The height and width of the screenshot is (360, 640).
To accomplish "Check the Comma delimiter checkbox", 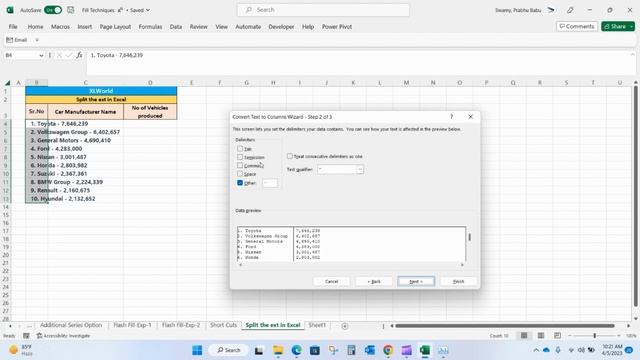I will (x=240, y=165).
